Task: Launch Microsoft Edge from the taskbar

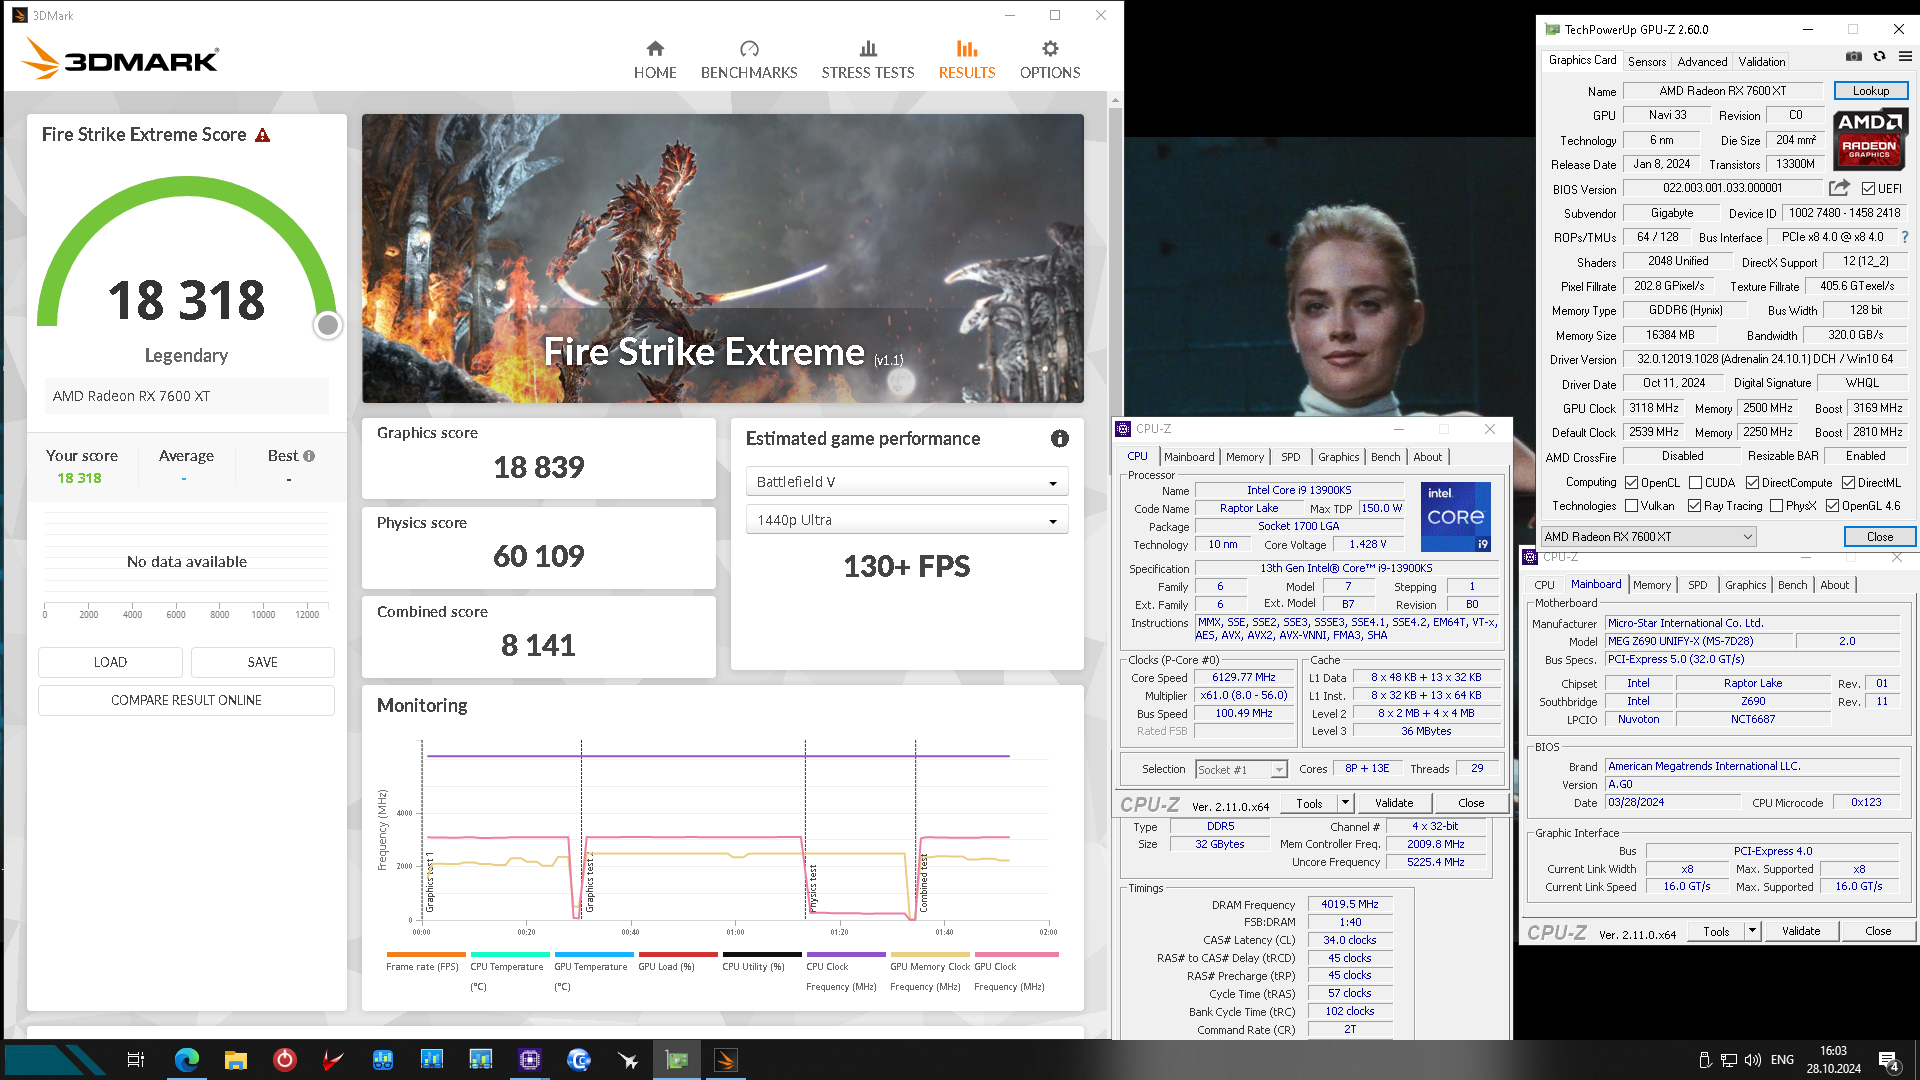Action: click(x=187, y=1060)
